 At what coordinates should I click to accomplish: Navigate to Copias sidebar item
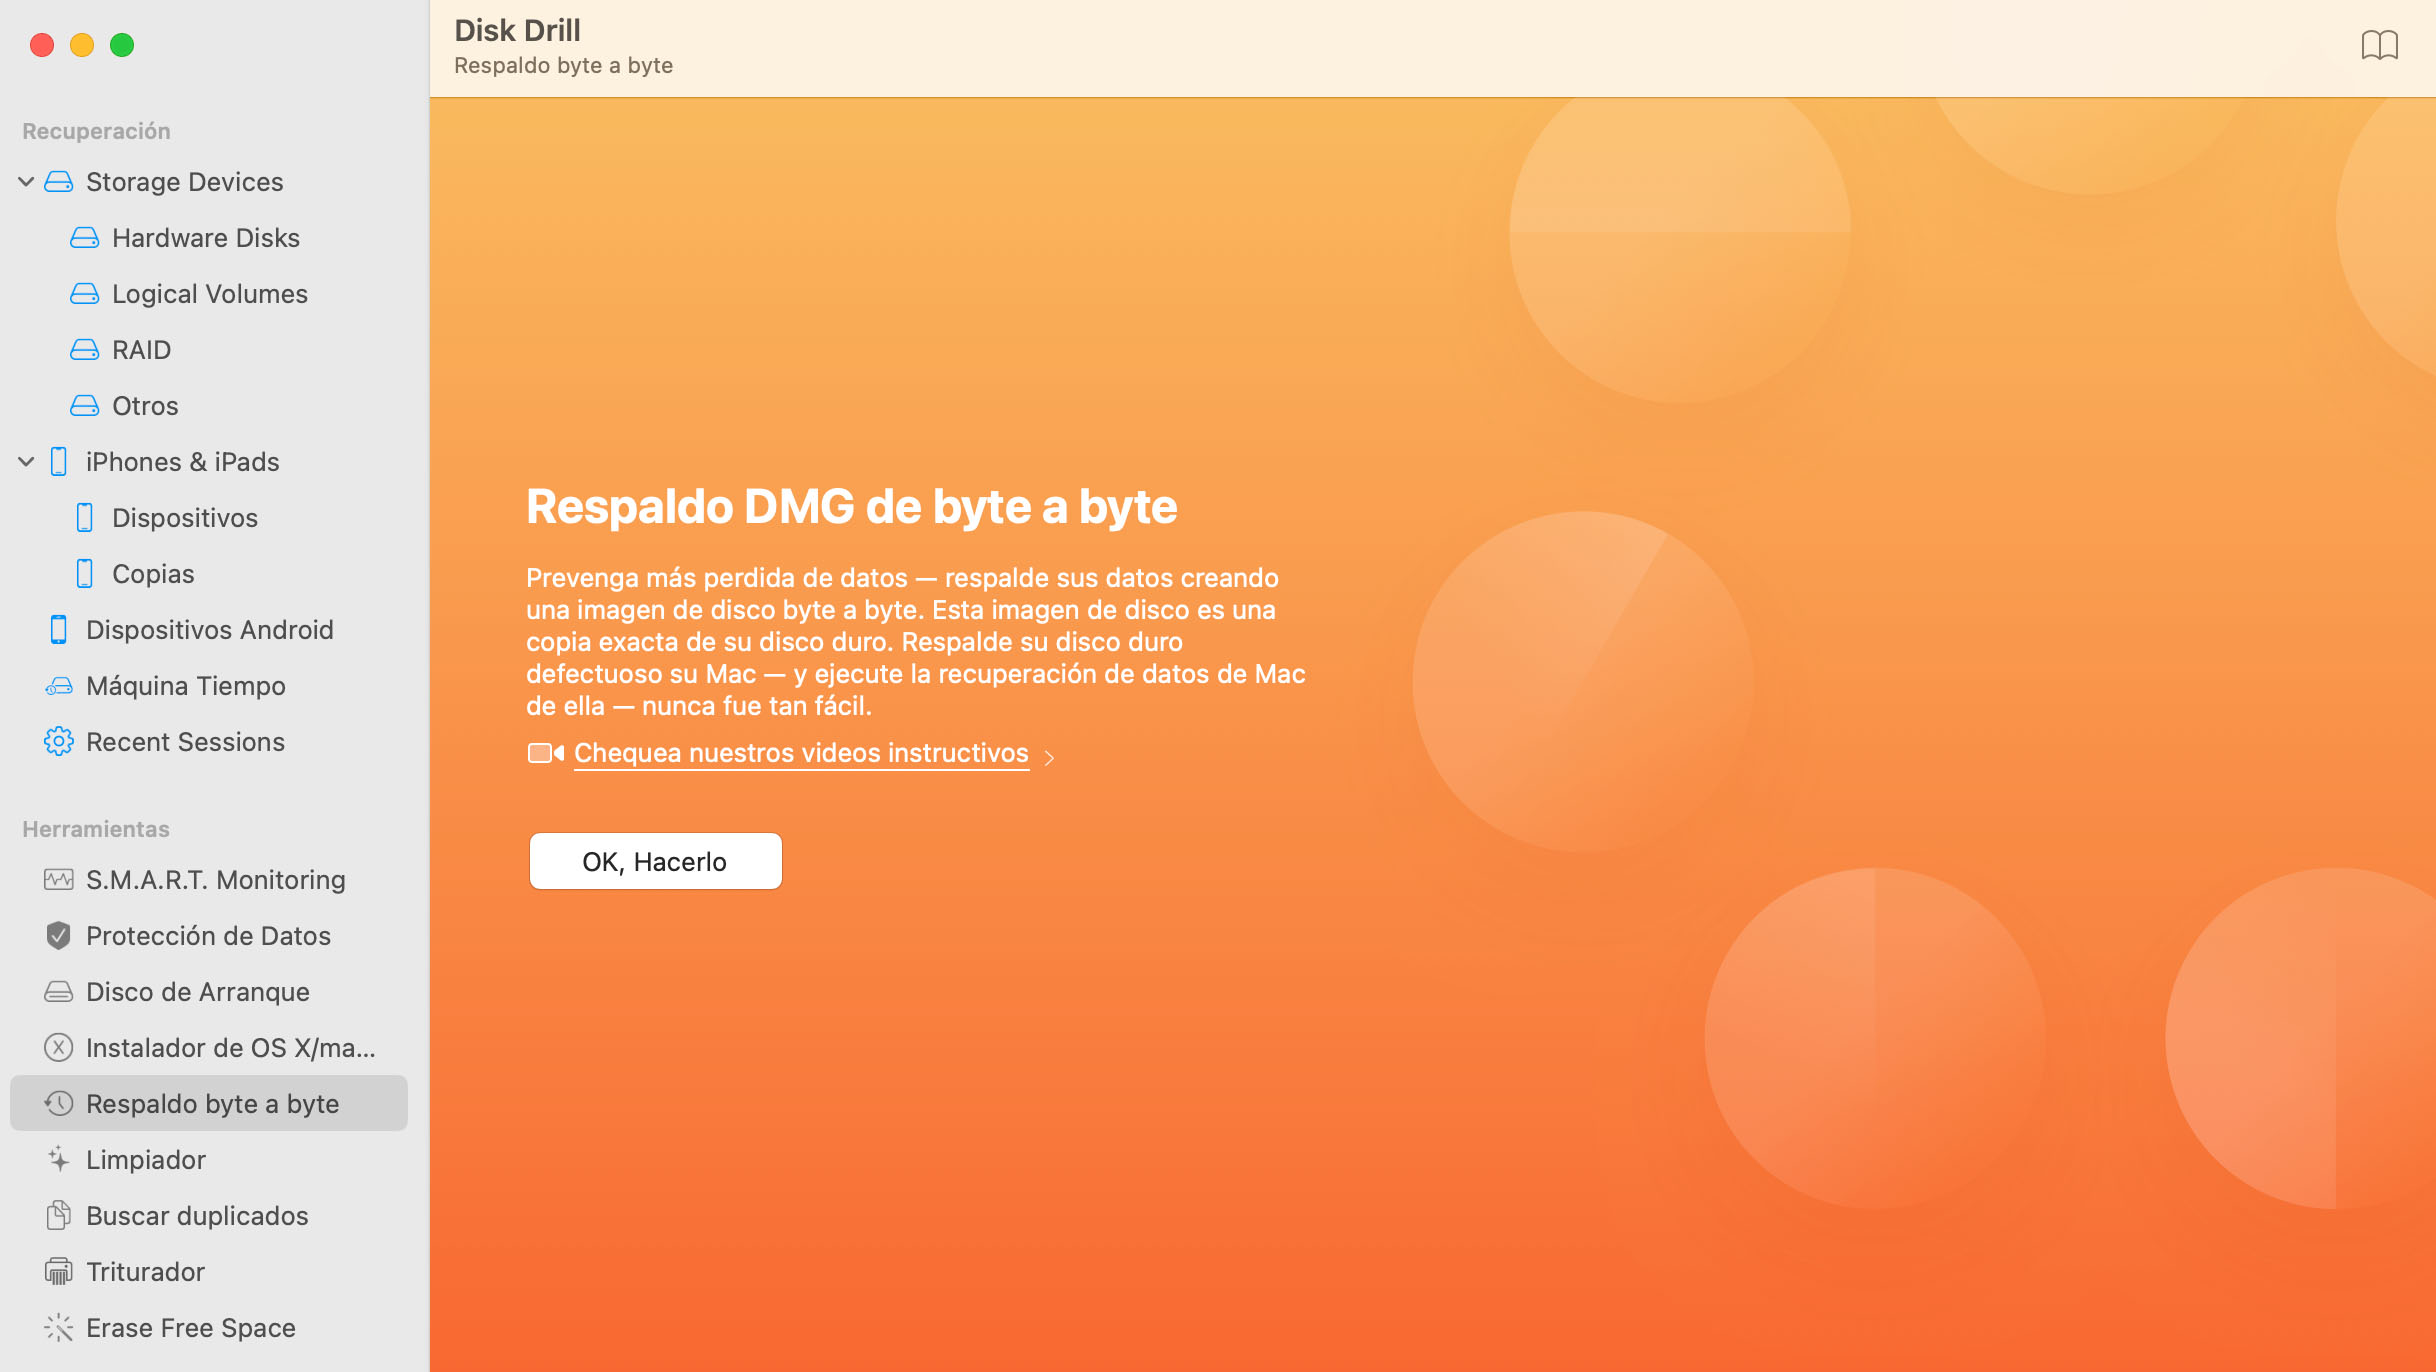154,572
